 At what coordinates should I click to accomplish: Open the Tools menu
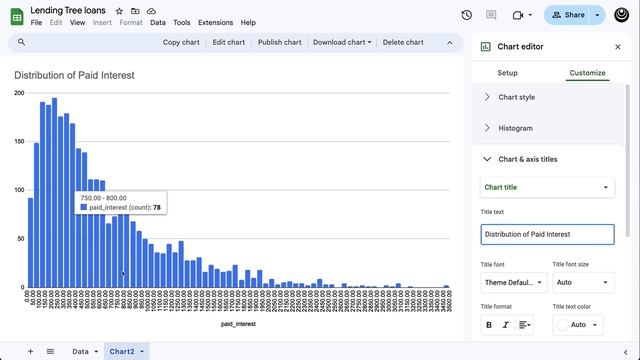[x=182, y=23]
